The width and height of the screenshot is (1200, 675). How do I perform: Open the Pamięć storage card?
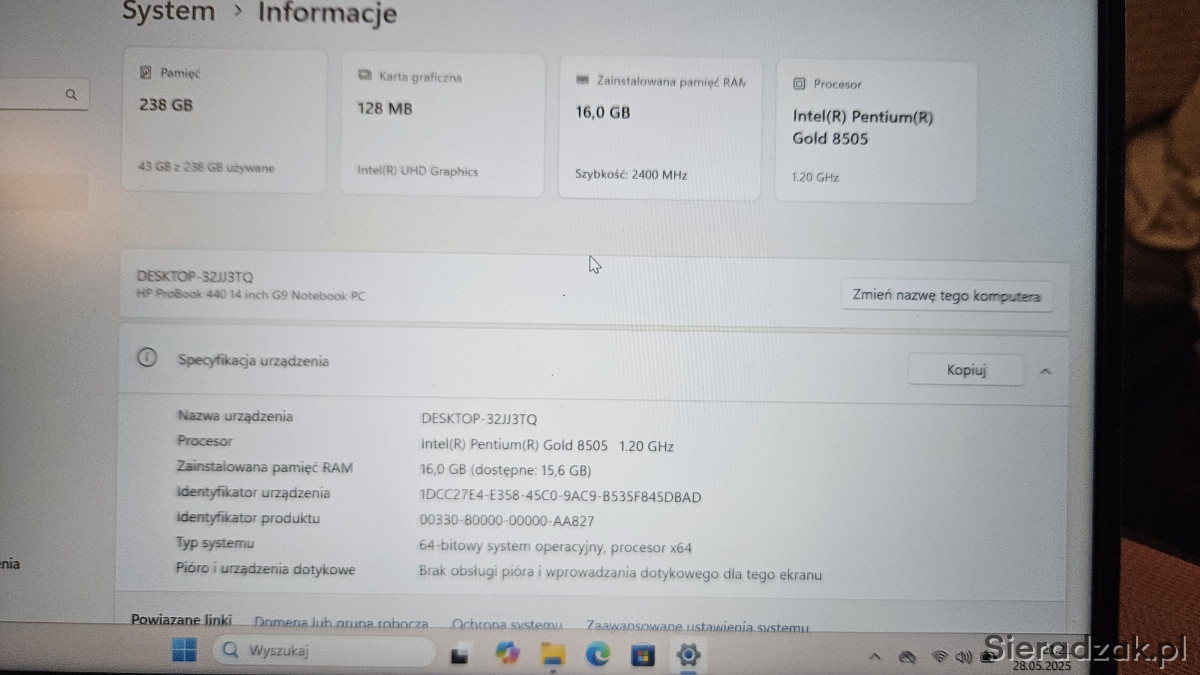pyautogui.click(x=225, y=121)
